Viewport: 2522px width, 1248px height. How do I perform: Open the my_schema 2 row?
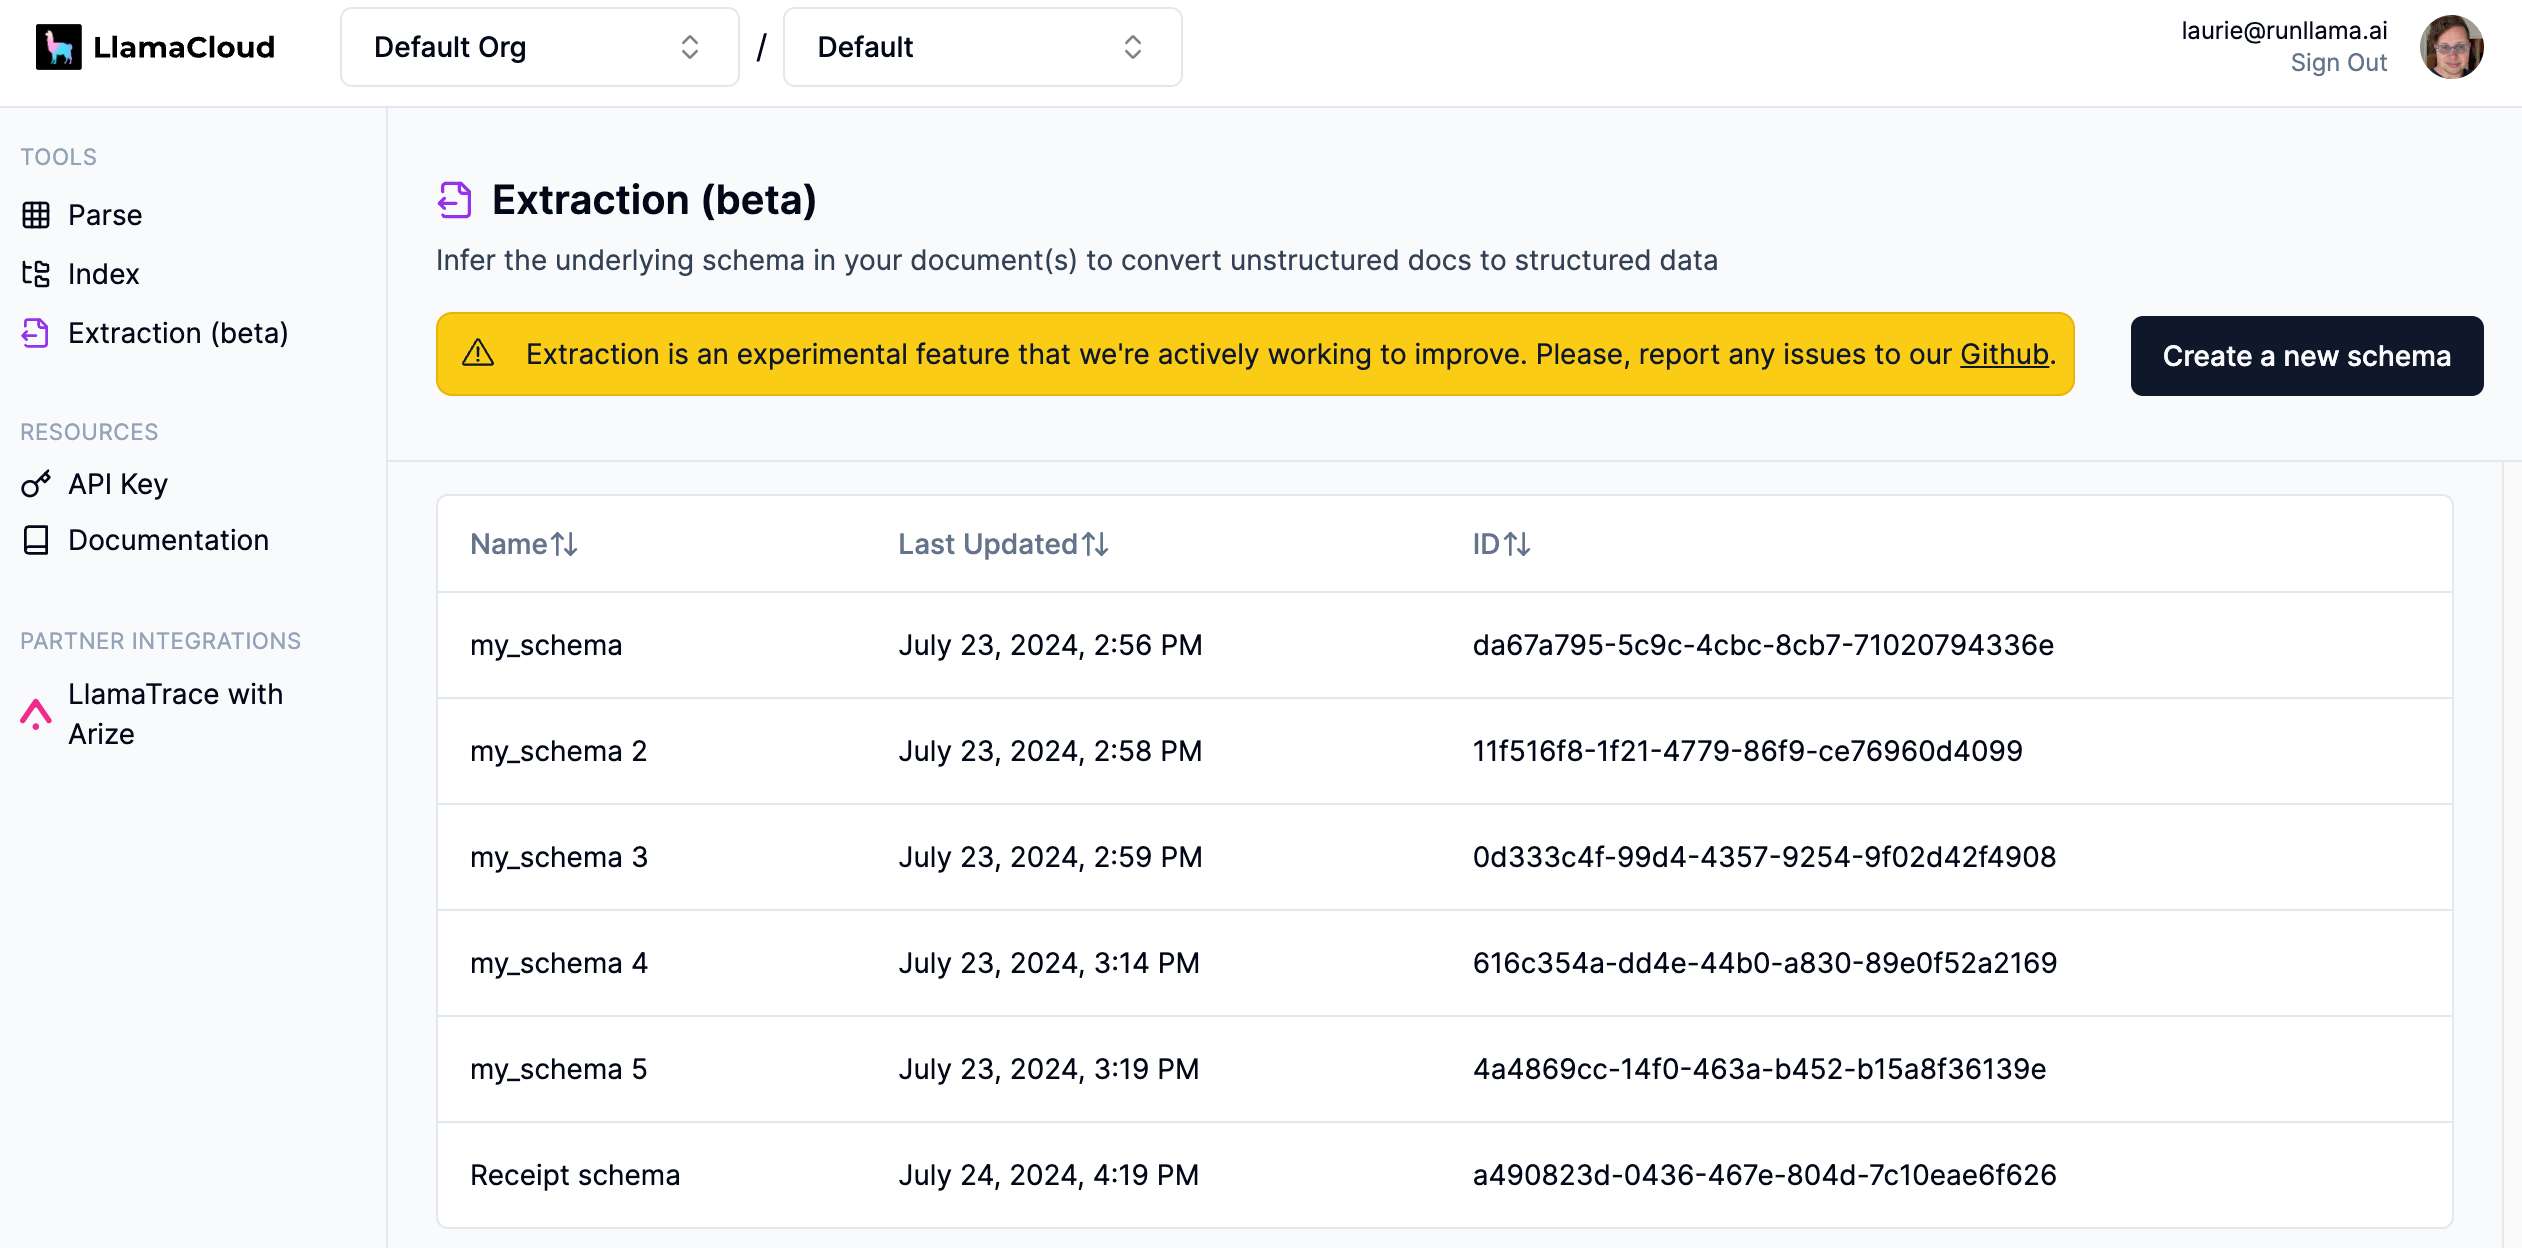click(1444, 751)
